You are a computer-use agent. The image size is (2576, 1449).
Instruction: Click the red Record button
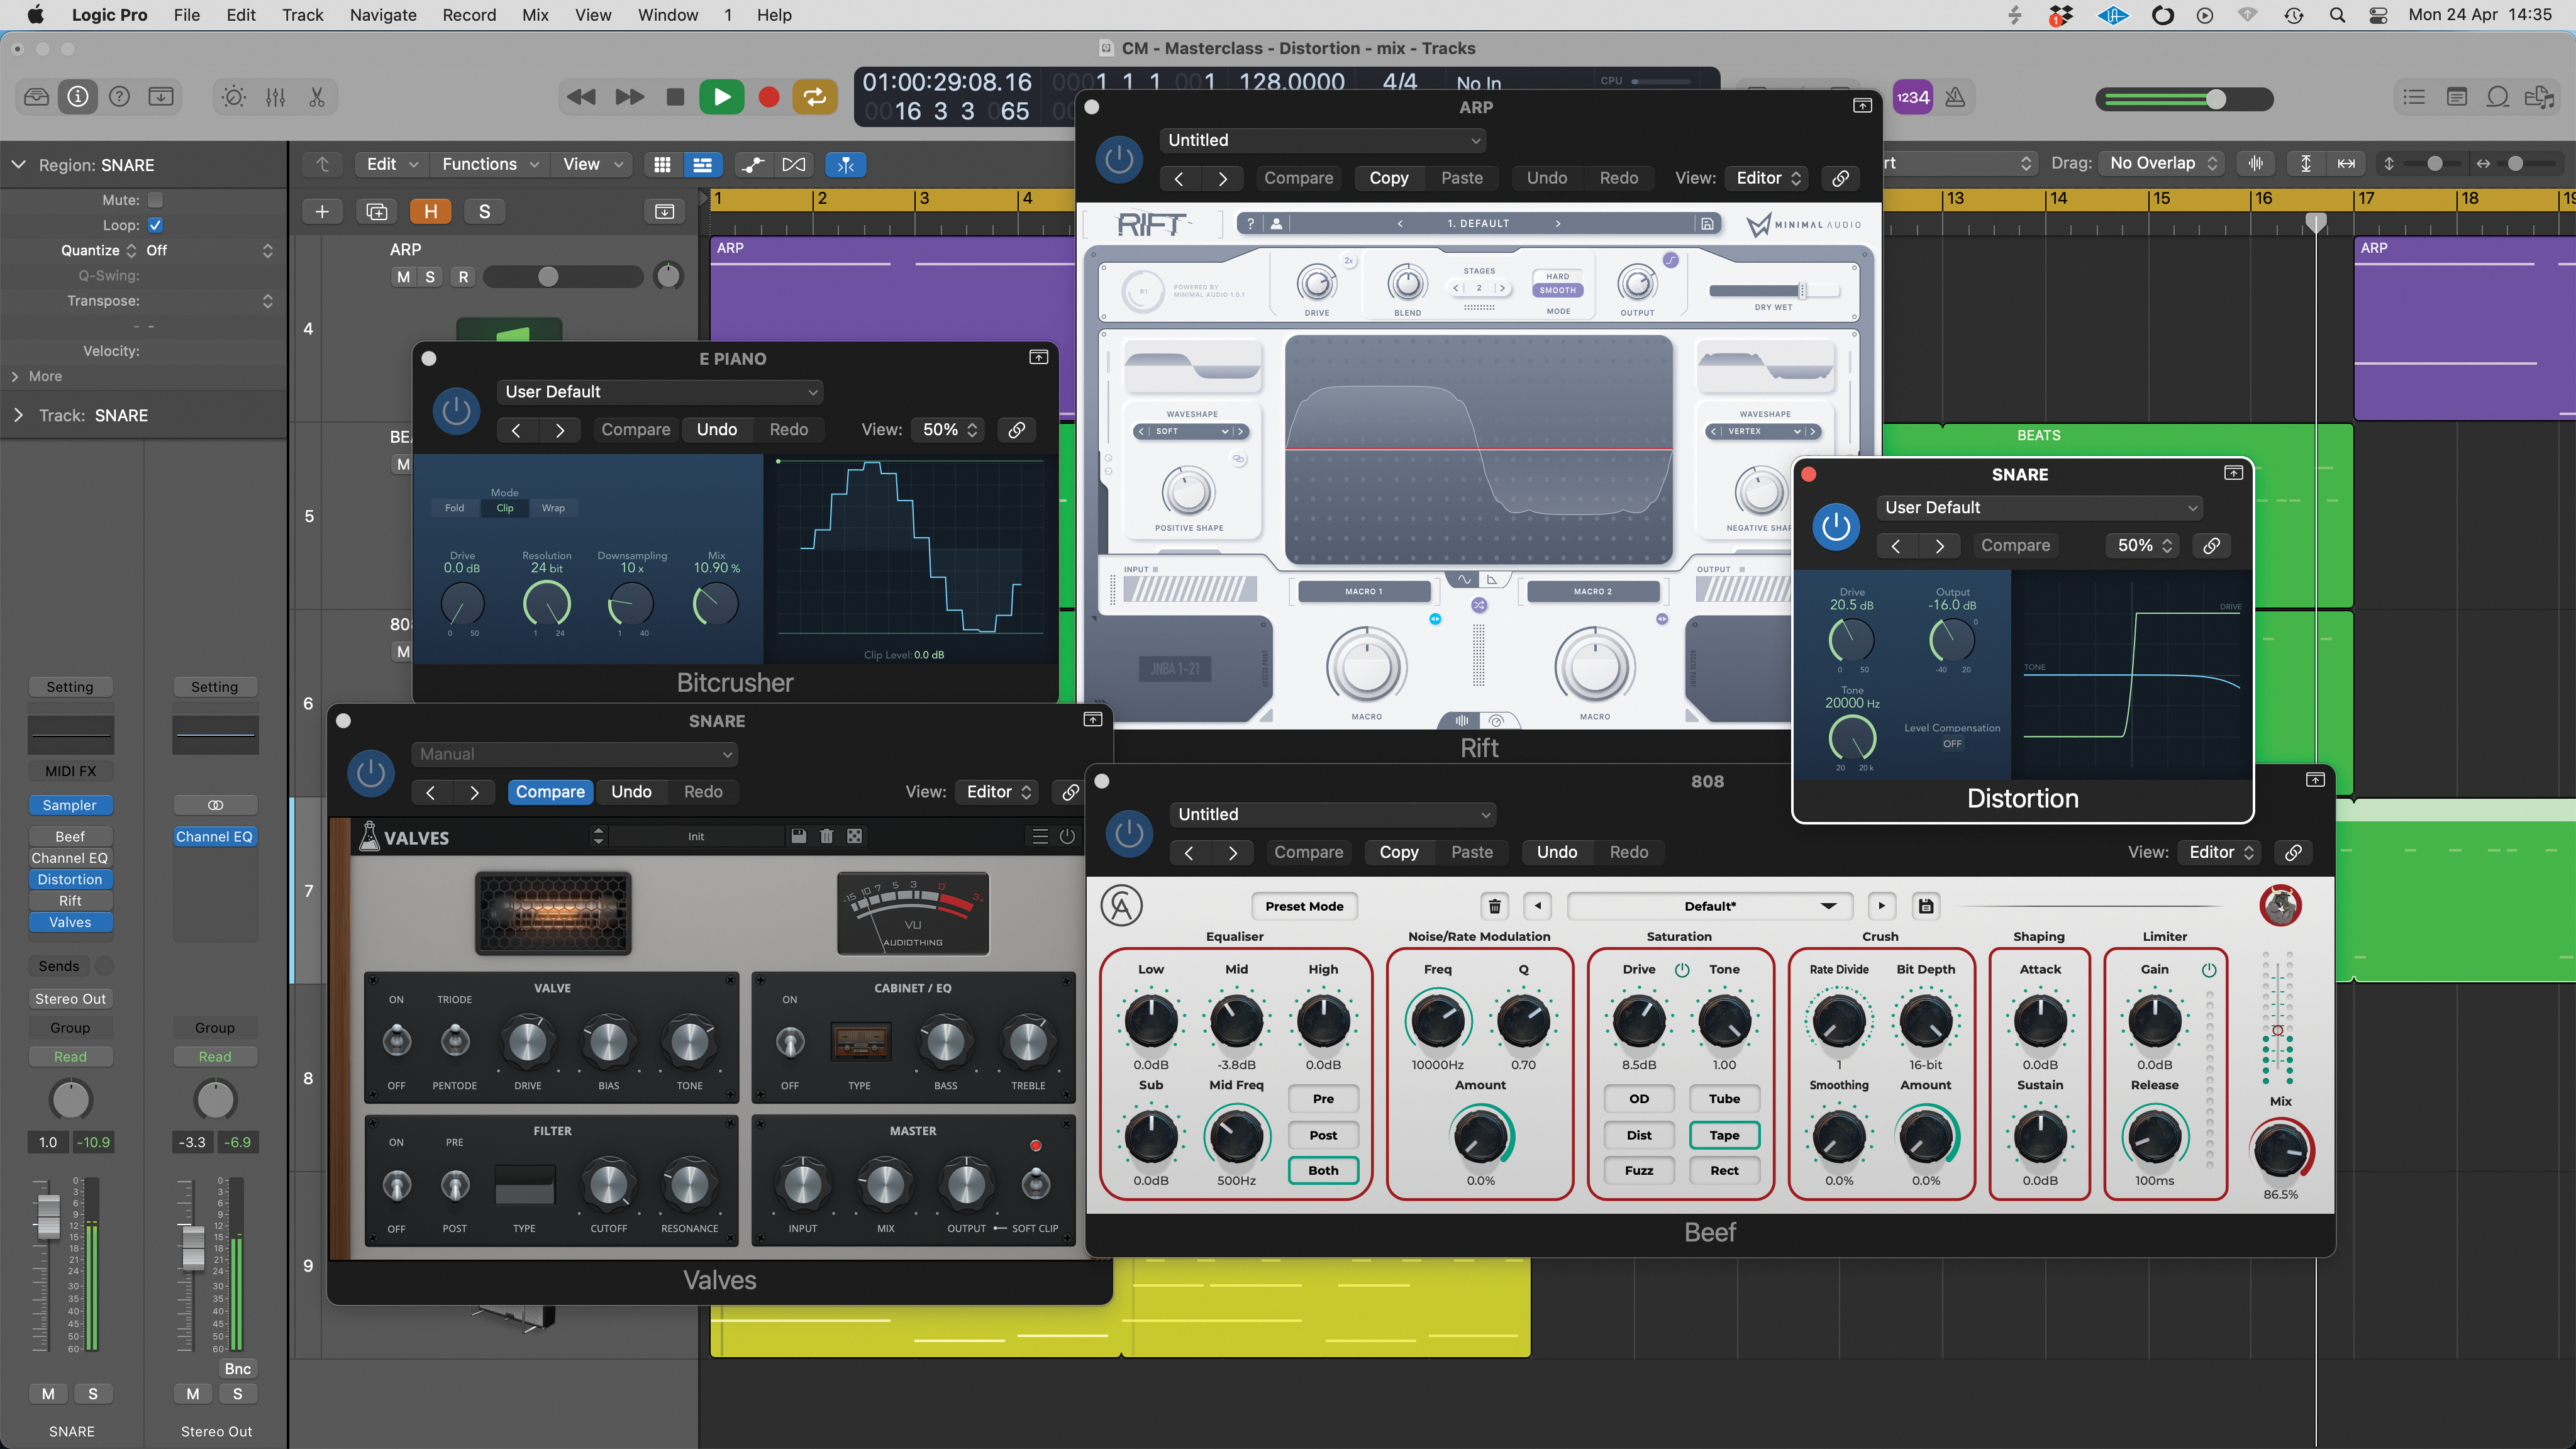point(769,97)
